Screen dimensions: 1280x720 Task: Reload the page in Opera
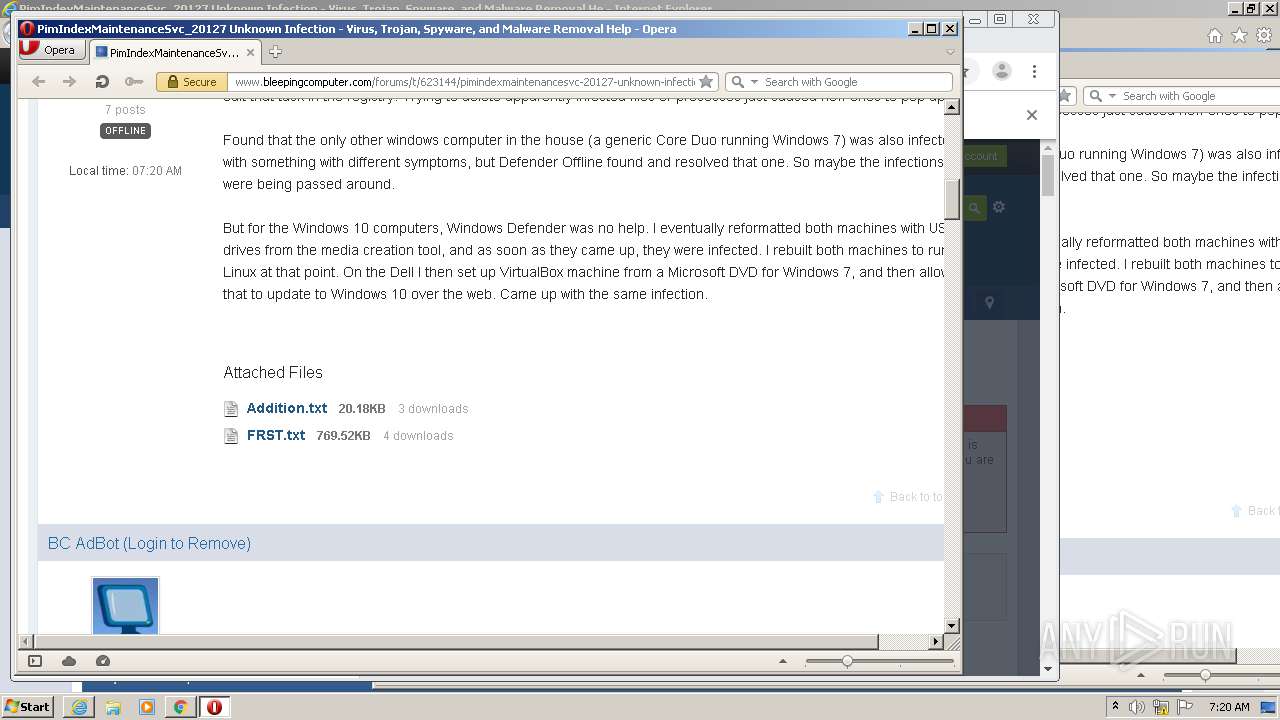(x=101, y=82)
